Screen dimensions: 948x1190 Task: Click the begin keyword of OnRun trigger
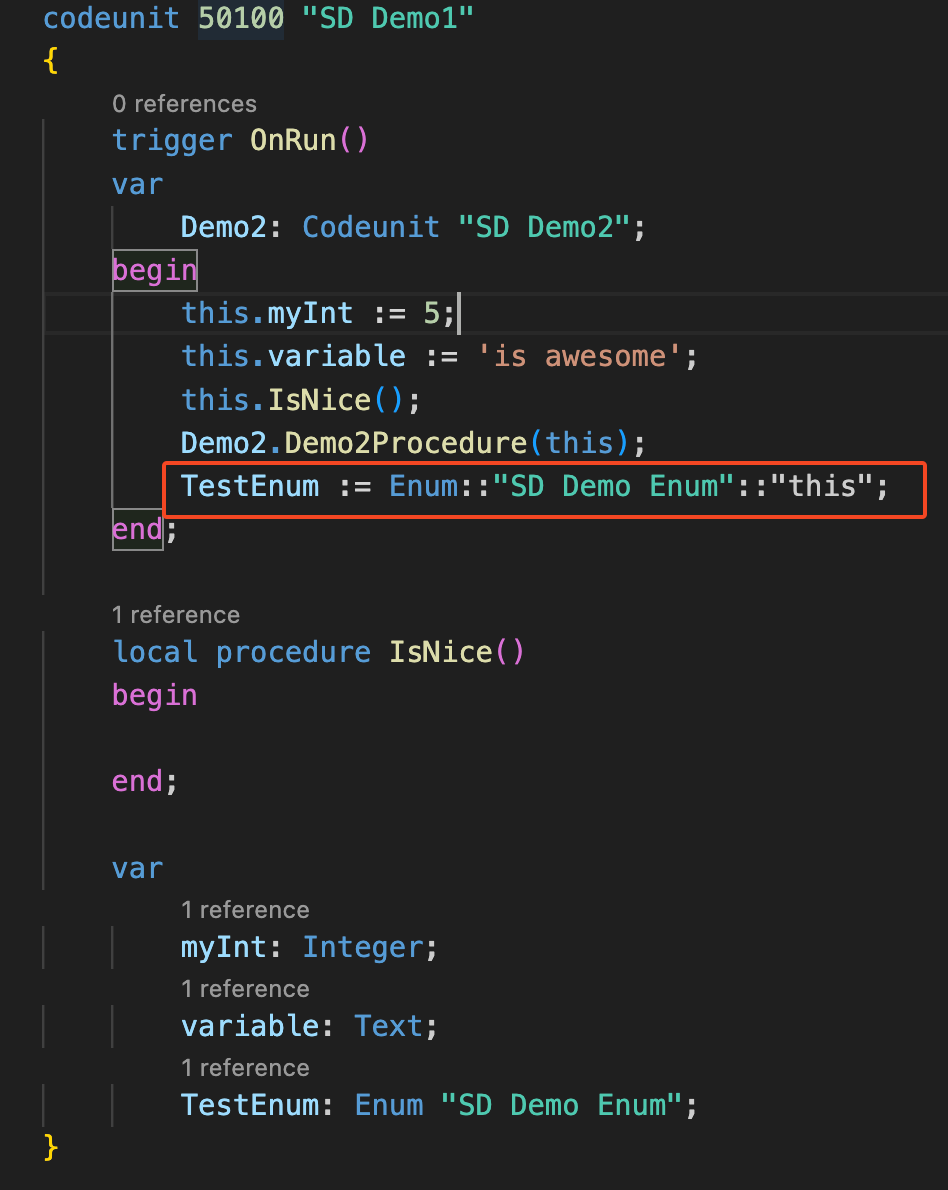point(154,270)
